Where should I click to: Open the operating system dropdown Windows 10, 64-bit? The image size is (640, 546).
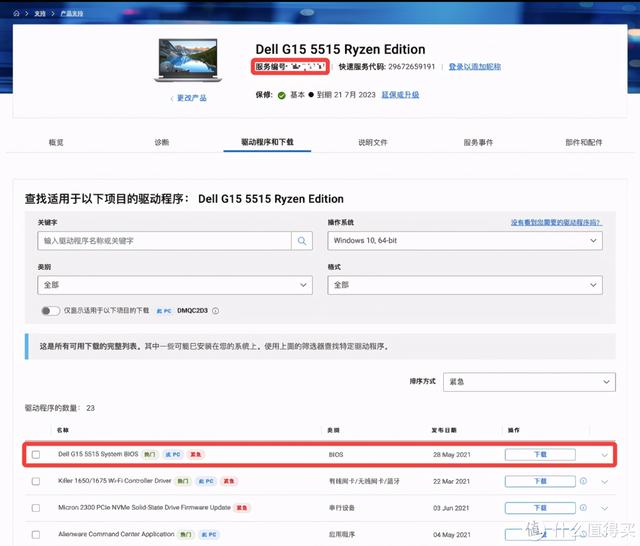click(464, 241)
